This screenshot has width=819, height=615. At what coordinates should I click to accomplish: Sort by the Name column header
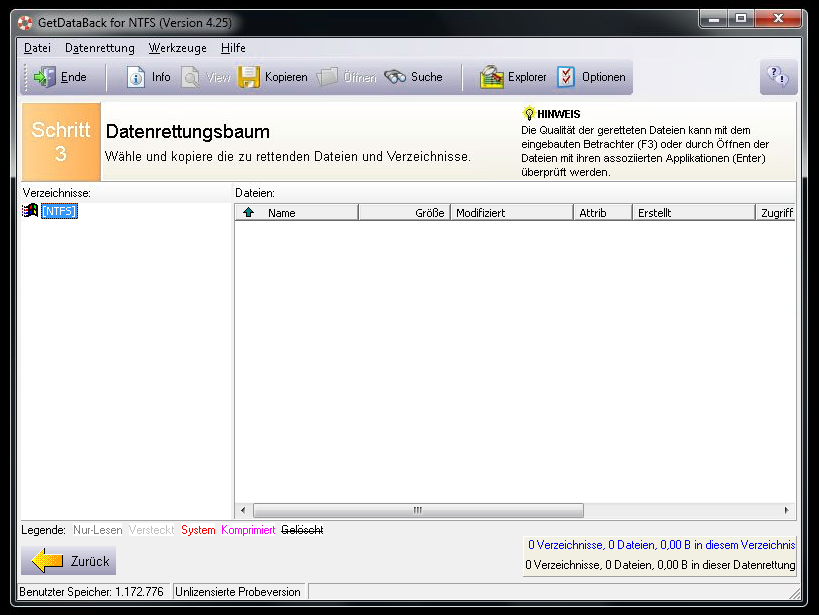pyautogui.click(x=297, y=213)
